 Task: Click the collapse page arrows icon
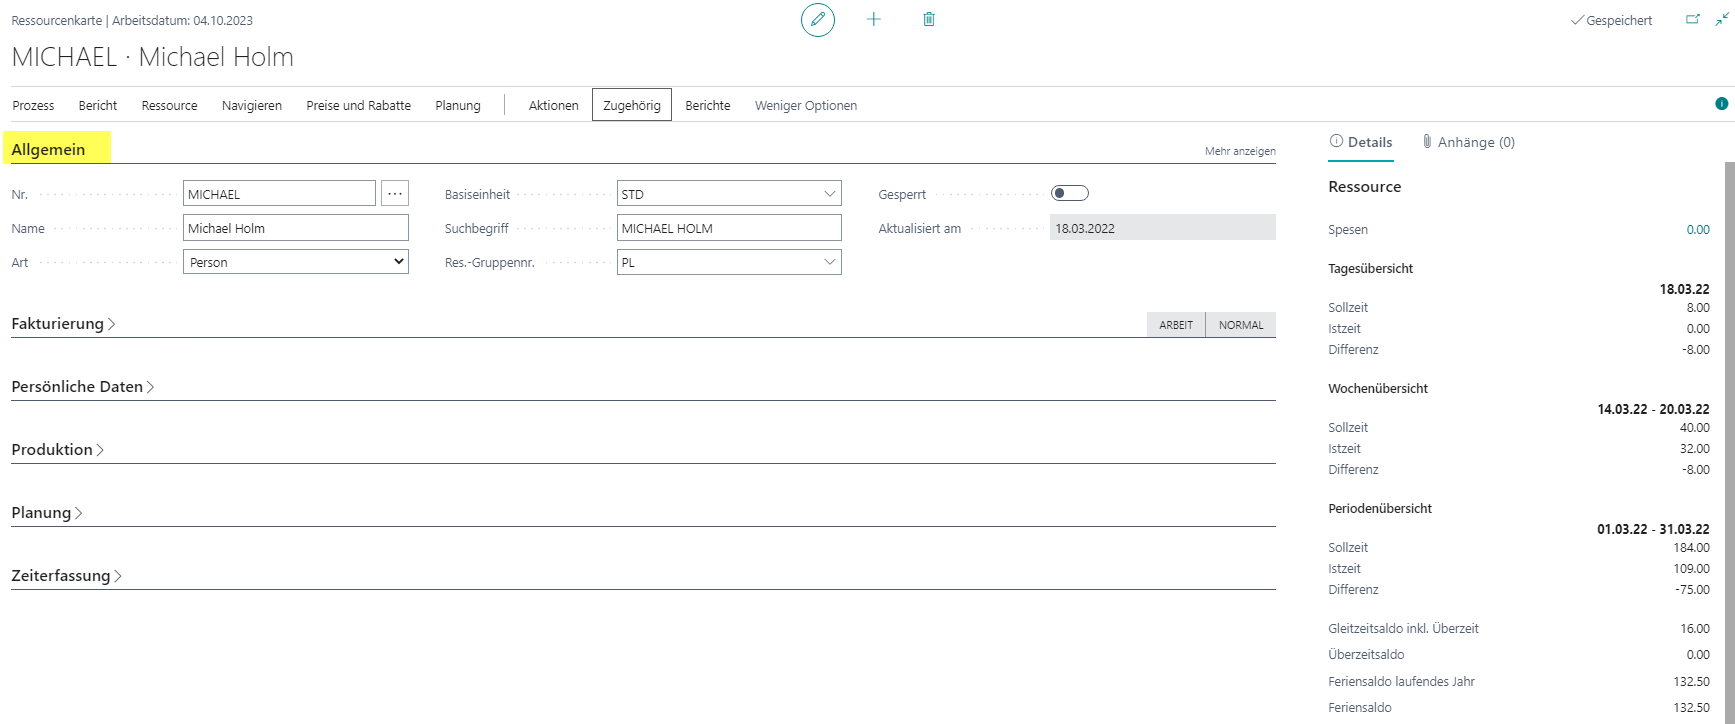(1722, 19)
